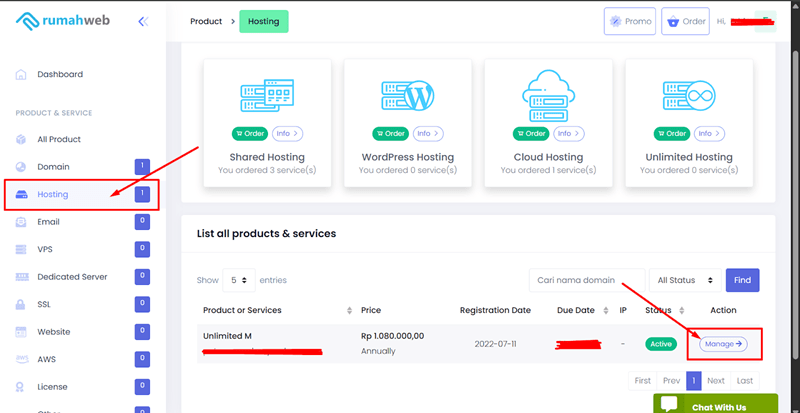Click Product in the breadcrumb
This screenshot has width=800, height=413.
point(206,21)
